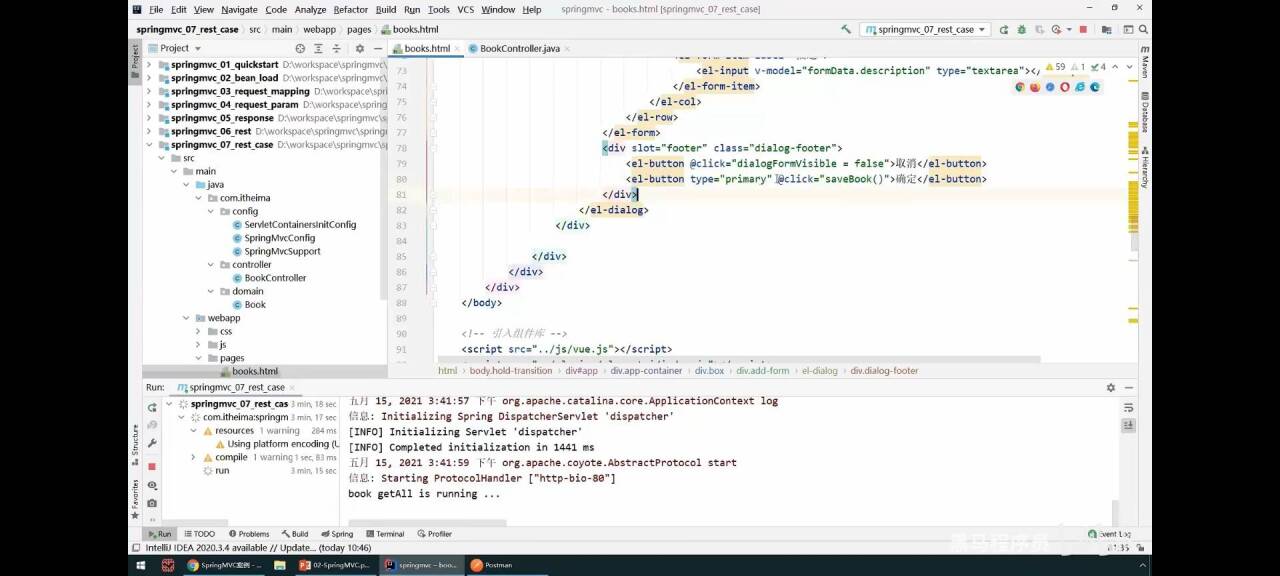Expand the springmvc_03_request_mapping module
Viewport: 1280px width, 576px height.
150,91
